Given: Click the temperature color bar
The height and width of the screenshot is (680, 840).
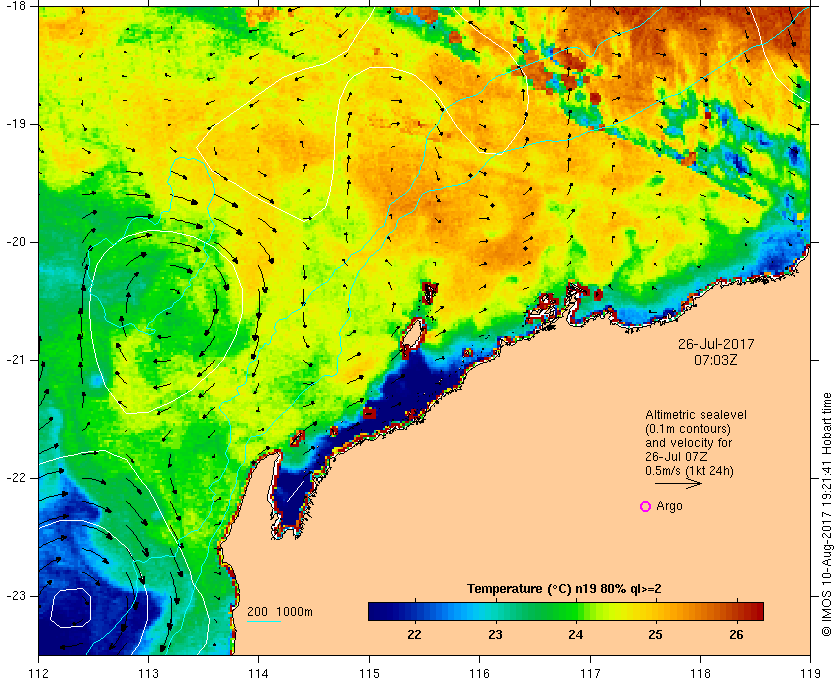Looking at the screenshot, I should tap(566, 611).
